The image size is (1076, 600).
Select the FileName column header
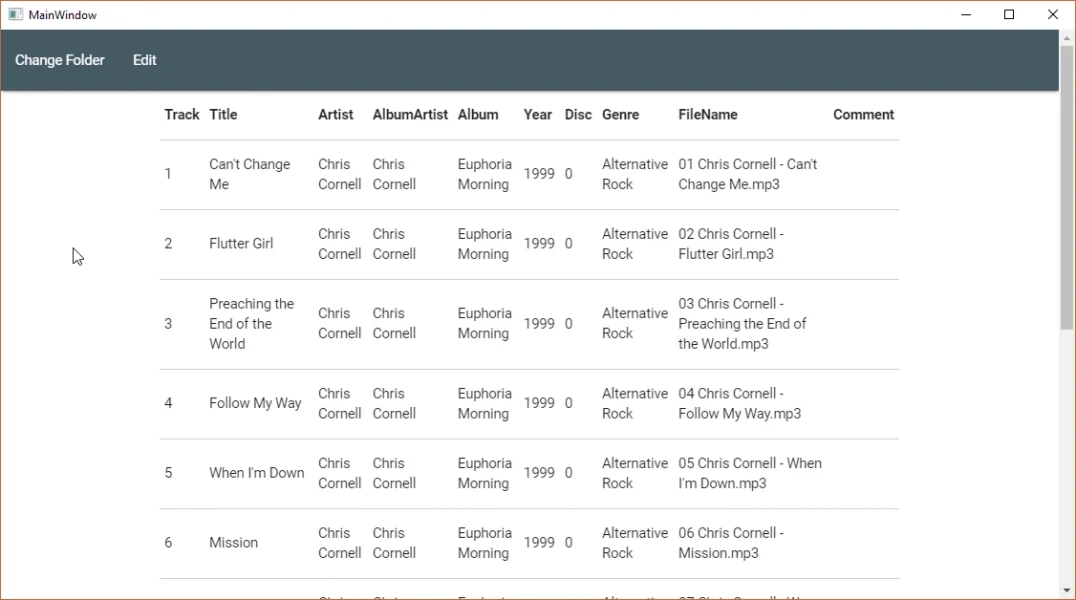pyautogui.click(x=708, y=115)
